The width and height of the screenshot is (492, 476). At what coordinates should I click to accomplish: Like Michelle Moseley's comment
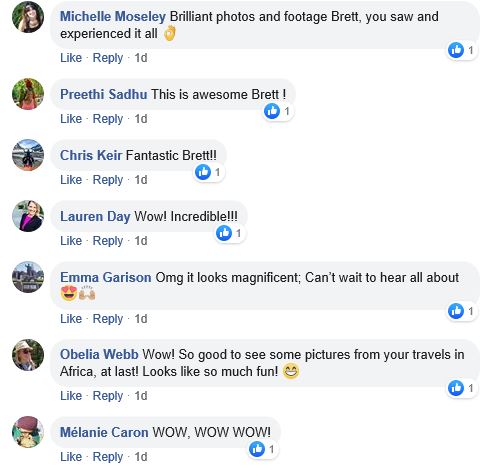point(71,58)
